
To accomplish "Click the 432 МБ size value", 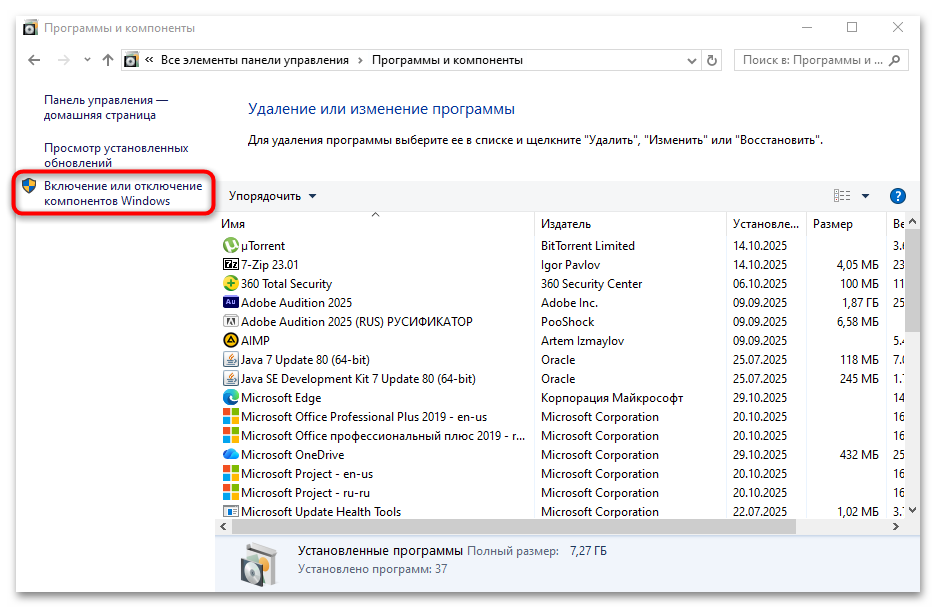I will click(x=859, y=455).
